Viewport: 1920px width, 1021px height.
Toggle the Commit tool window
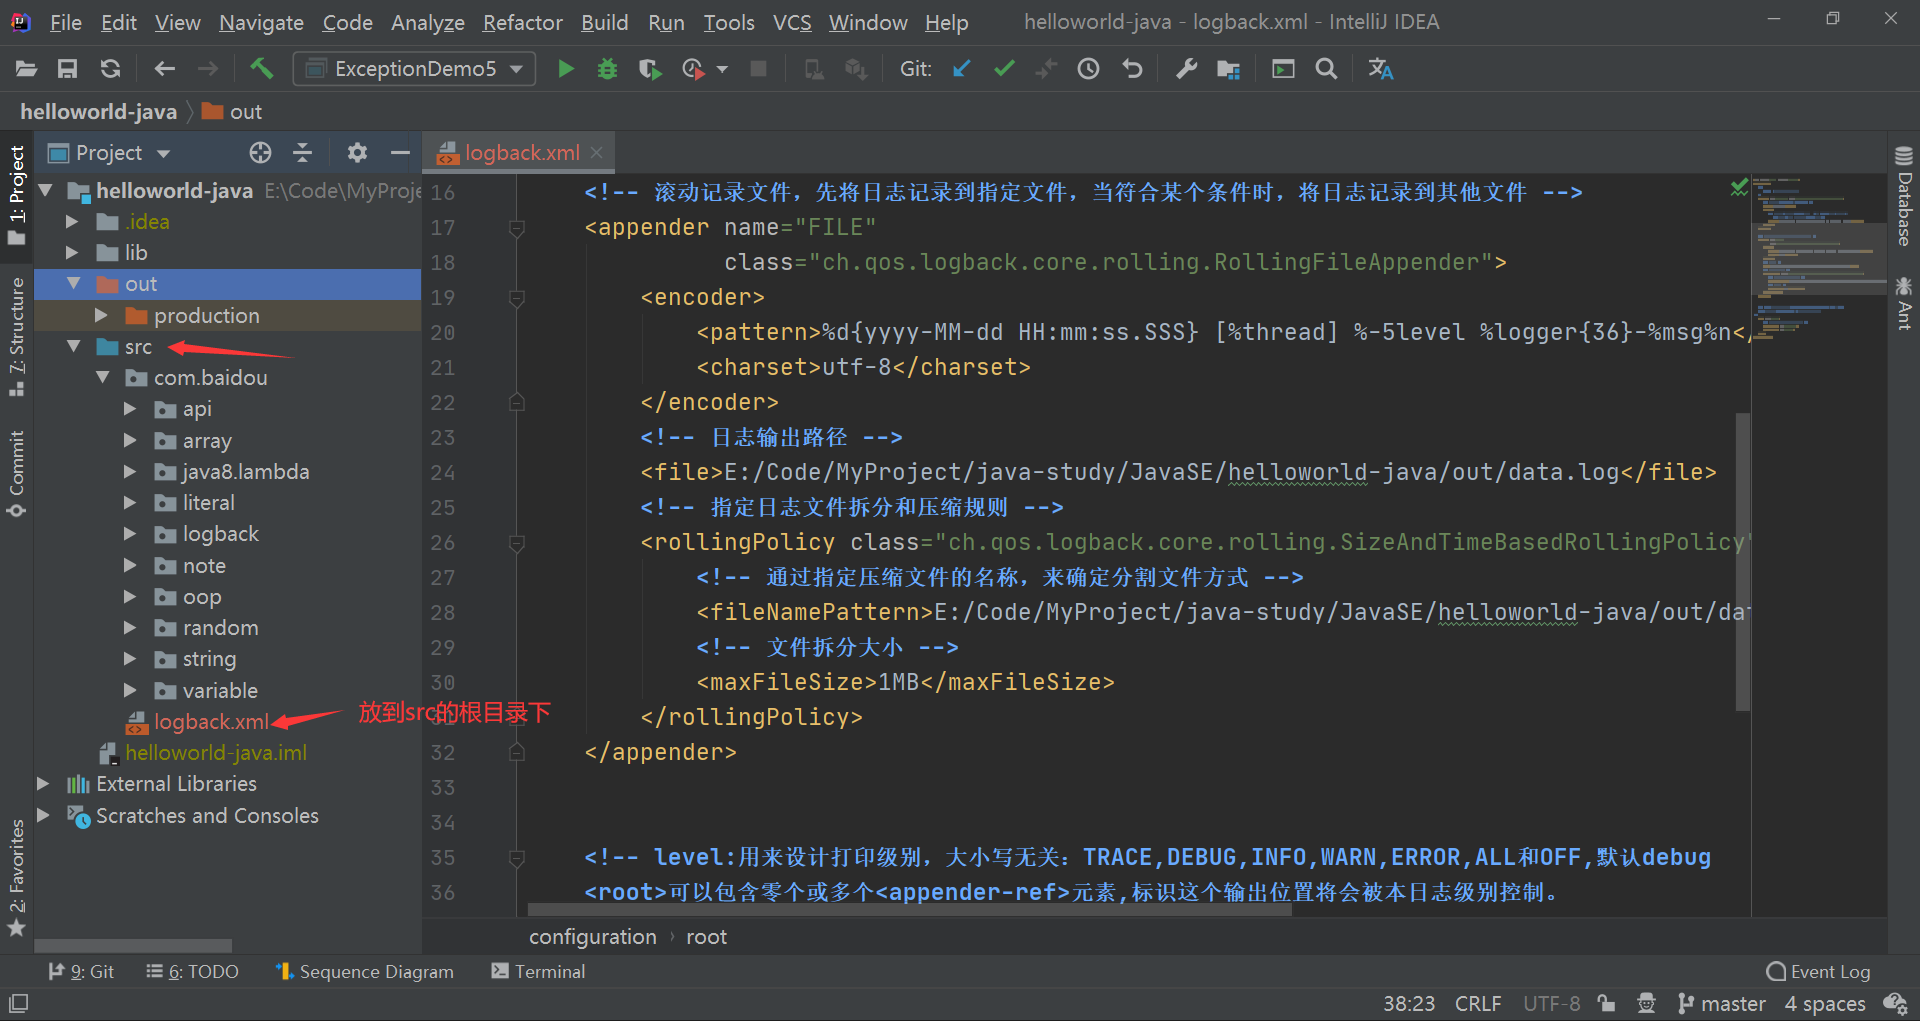click(16, 473)
